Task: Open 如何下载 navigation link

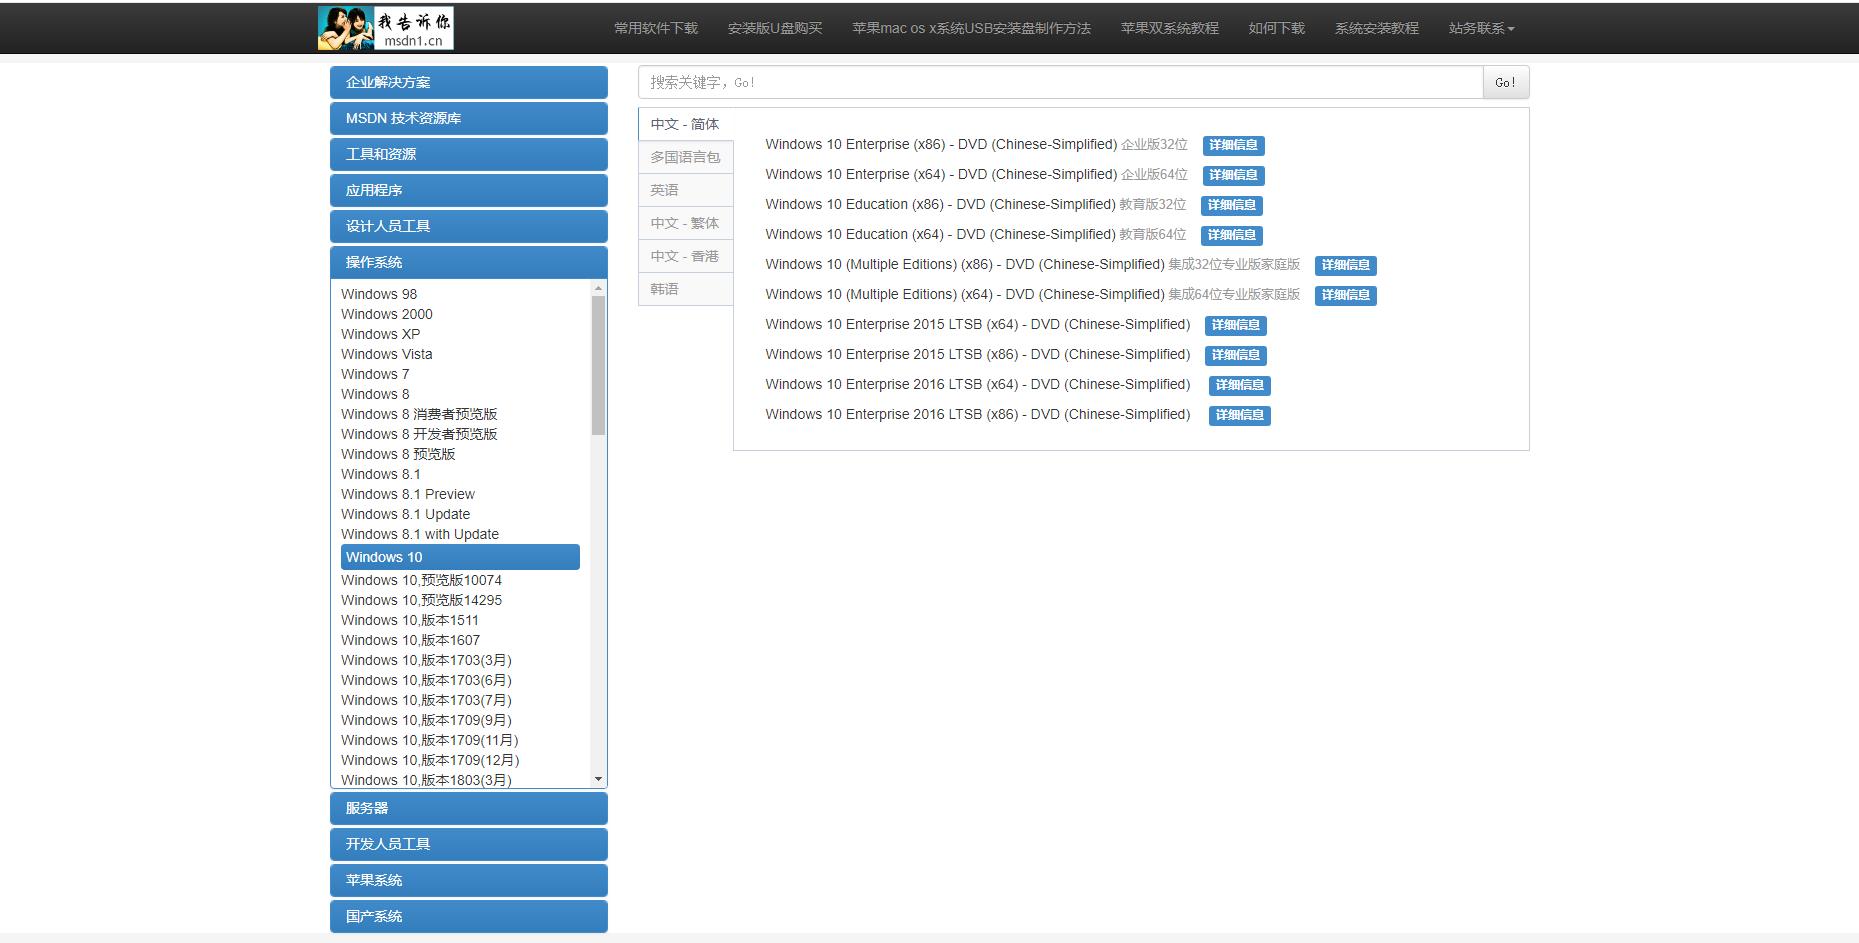Action: click(1277, 28)
